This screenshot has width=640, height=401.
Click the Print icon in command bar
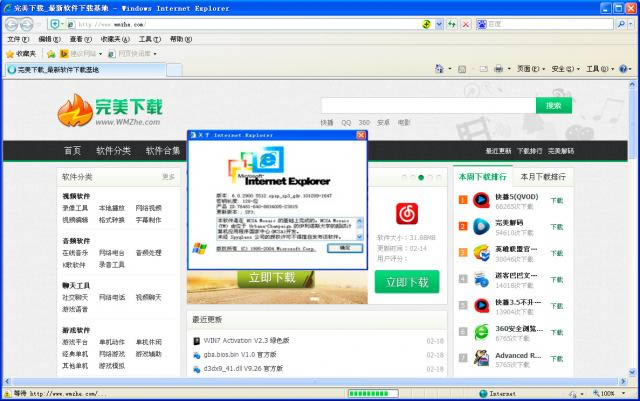click(498, 69)
